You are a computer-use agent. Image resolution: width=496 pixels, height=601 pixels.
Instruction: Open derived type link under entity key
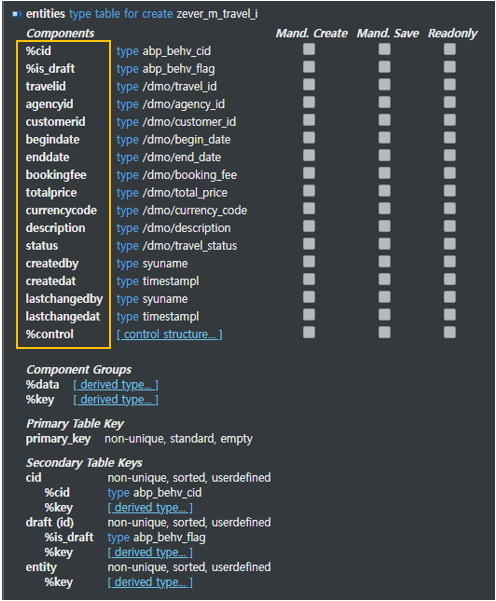[150, 582]
